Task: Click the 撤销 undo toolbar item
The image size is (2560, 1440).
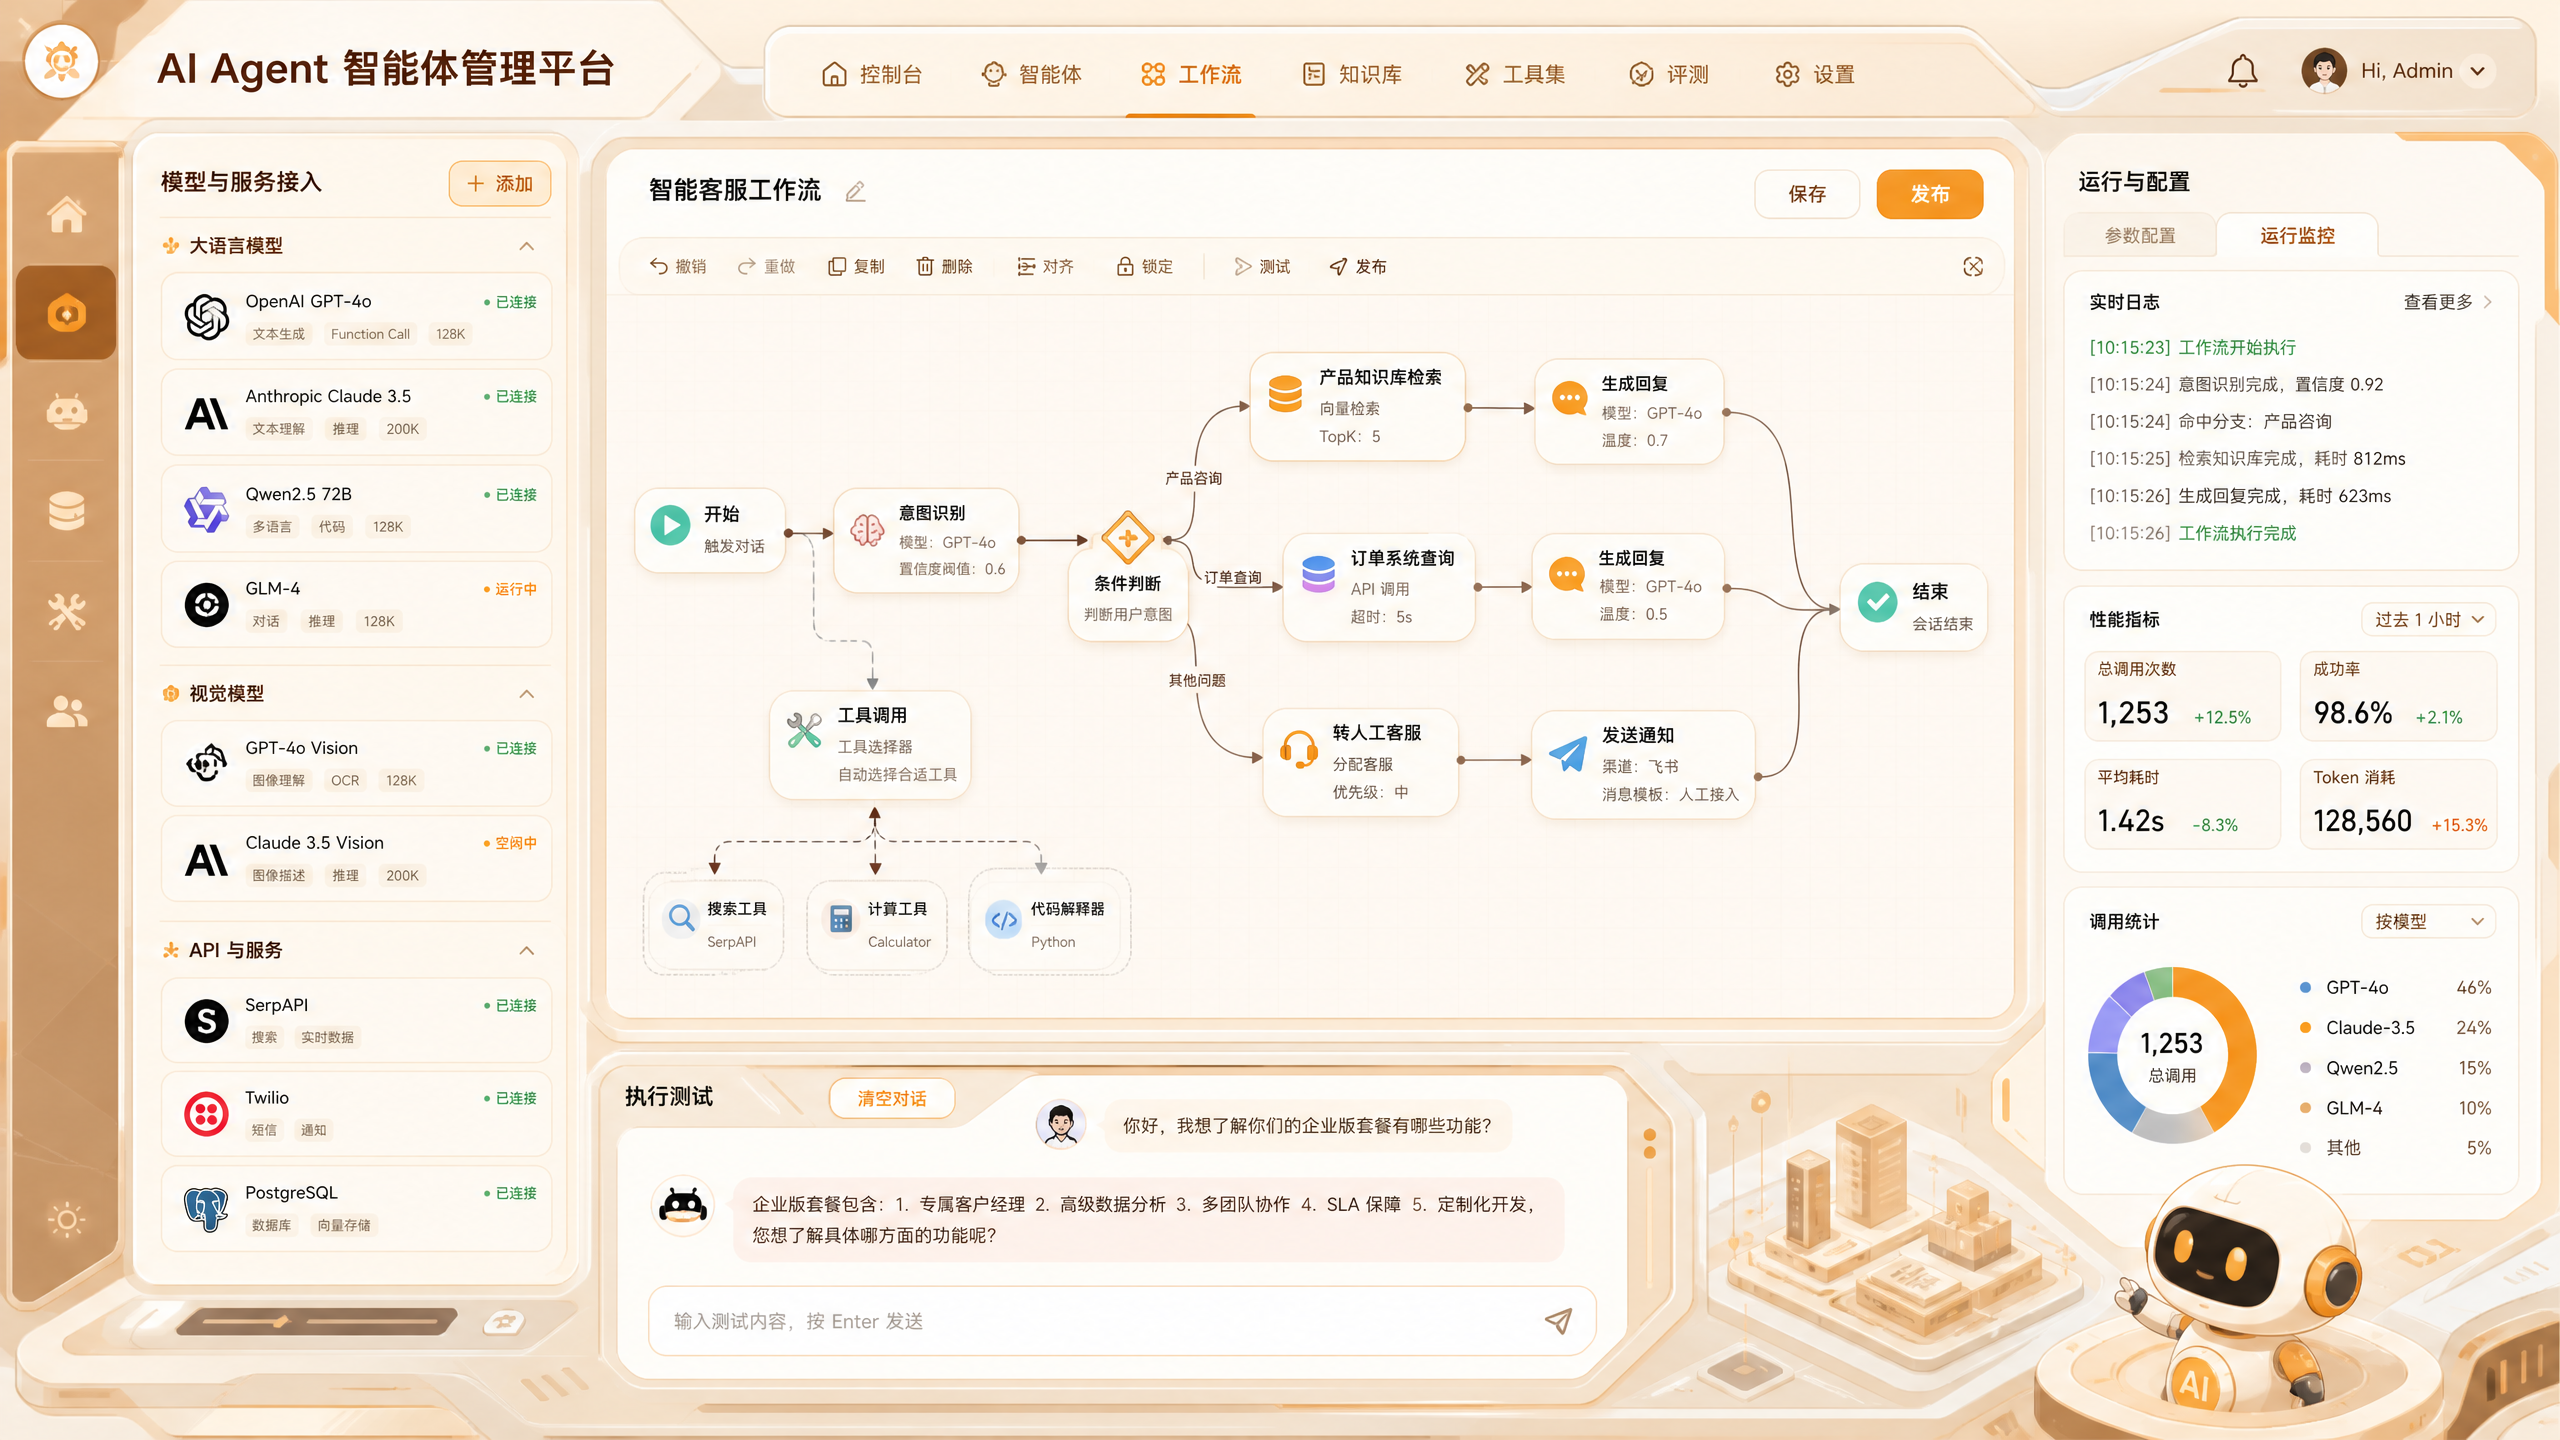Action: (x=678, y=266)
